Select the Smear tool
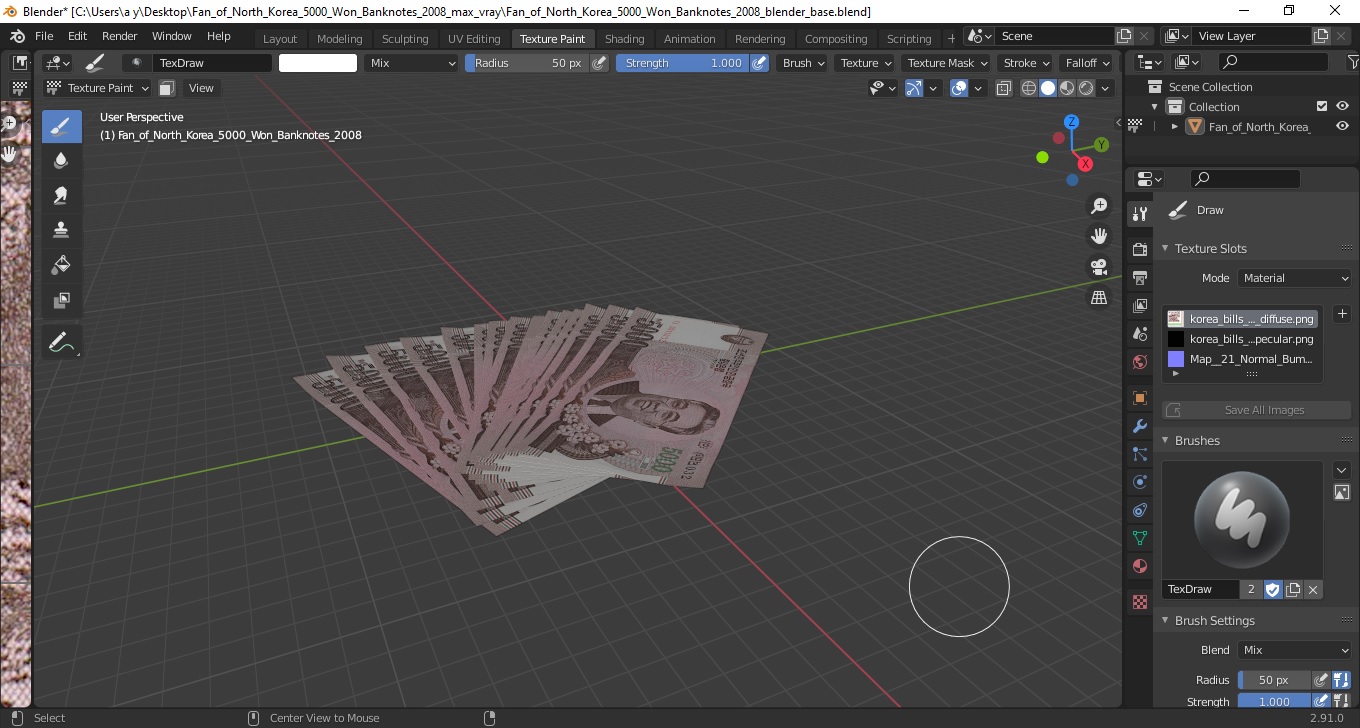 pos(62,195)
